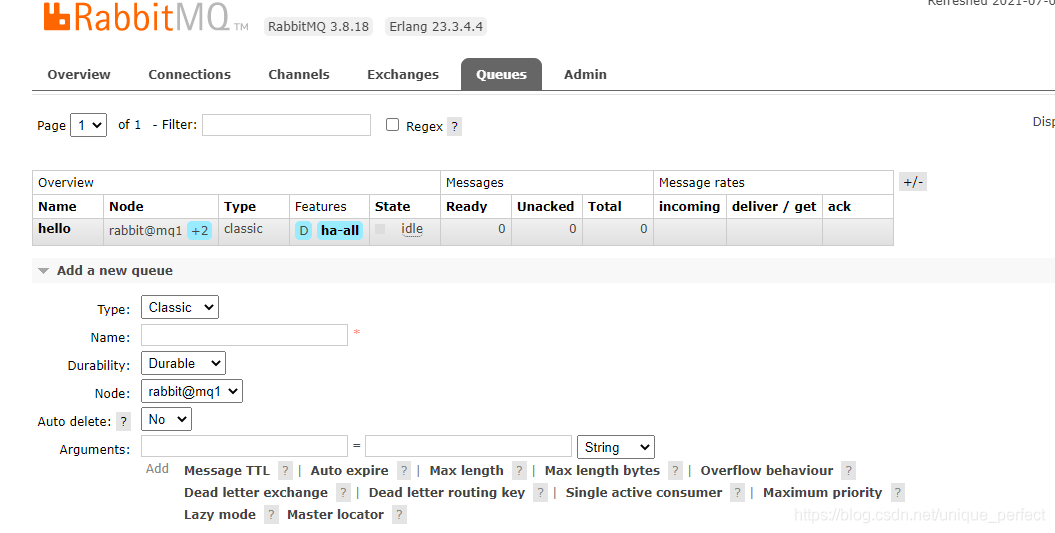Click the +2 mirrors badge
The width and height of the screenshot is (1055, 533).
199,231
